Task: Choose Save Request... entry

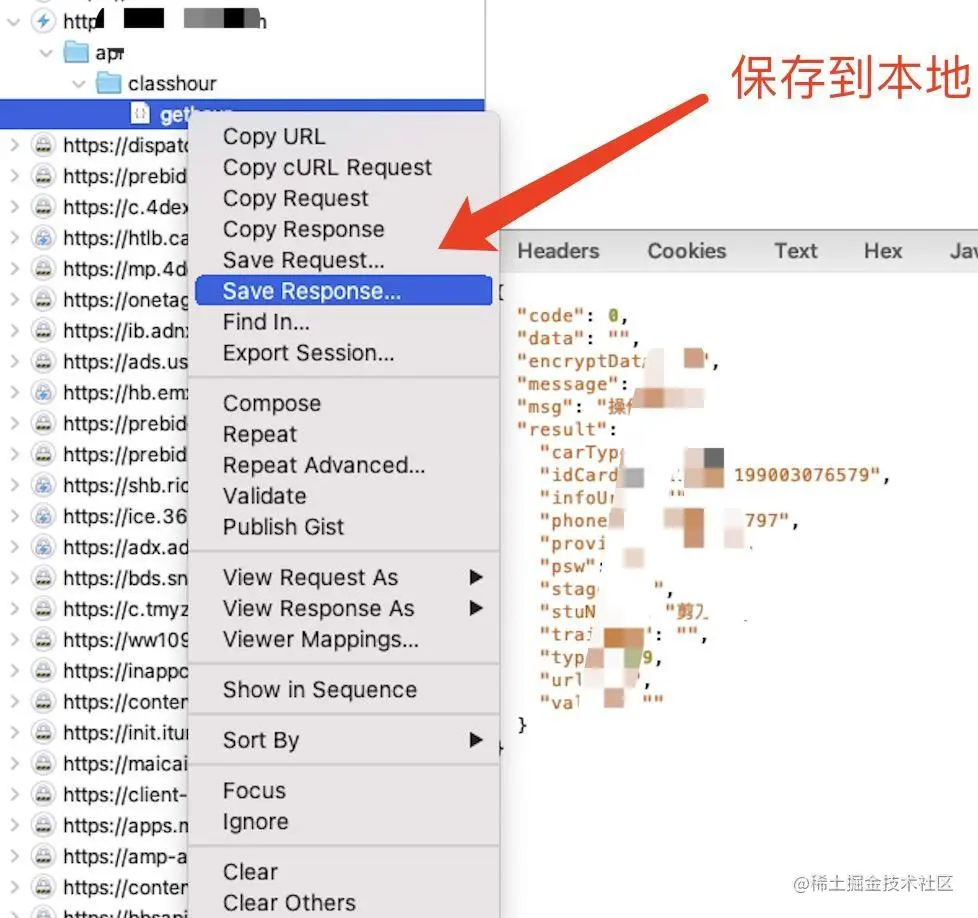Action: click(303, 260)
